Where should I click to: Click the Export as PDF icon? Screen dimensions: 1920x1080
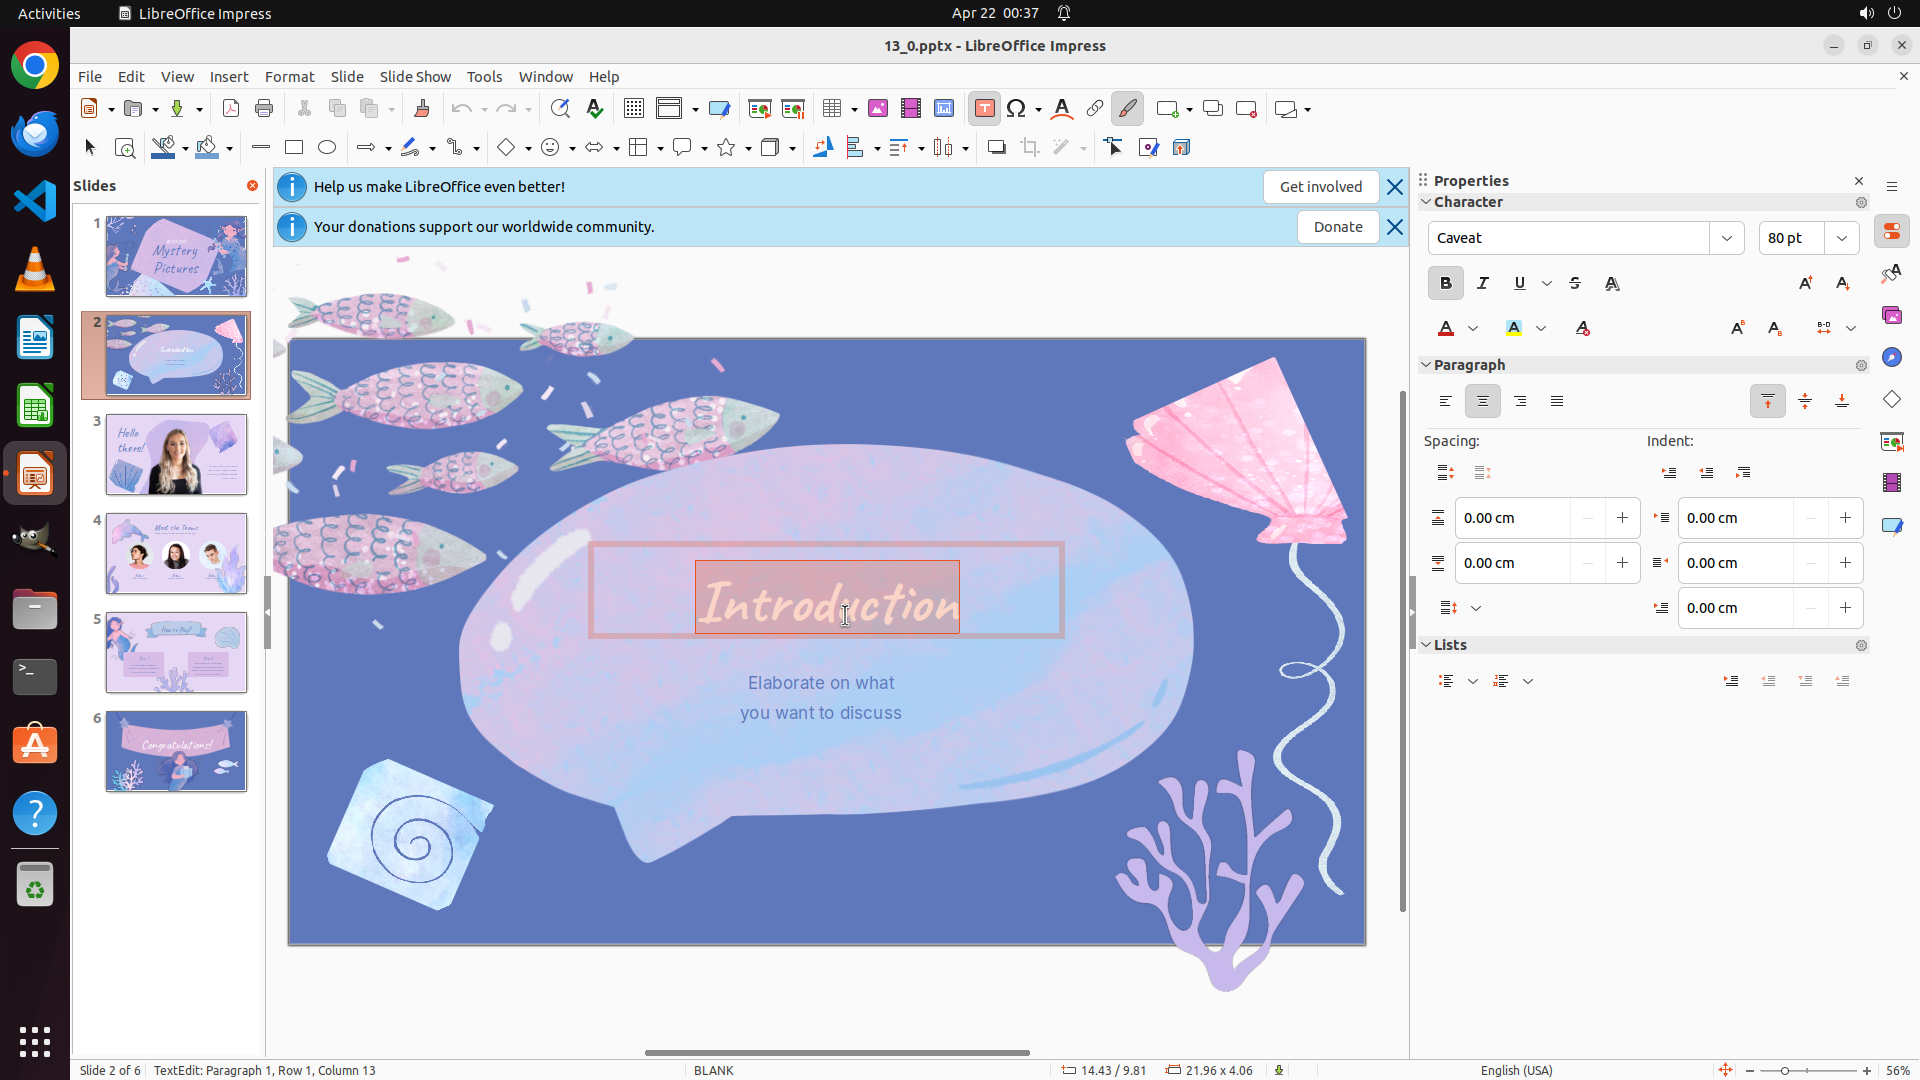click(231, 109)
